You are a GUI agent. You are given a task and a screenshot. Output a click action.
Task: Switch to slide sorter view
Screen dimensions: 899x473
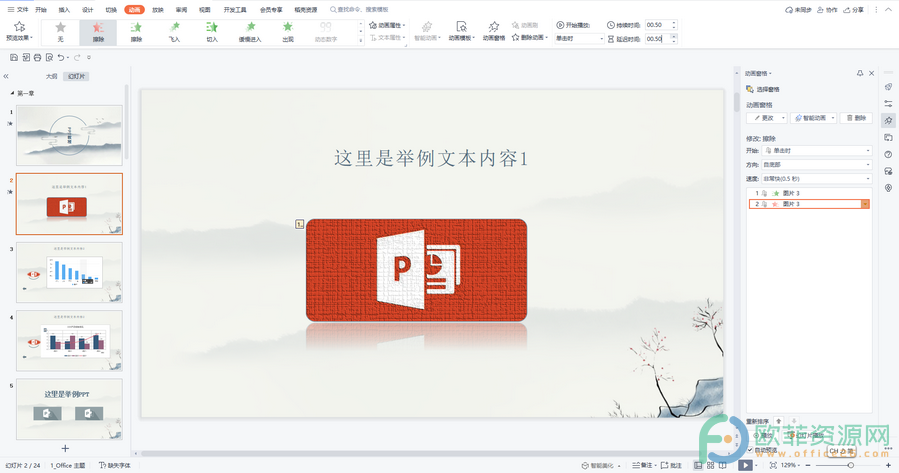(710, 466)
